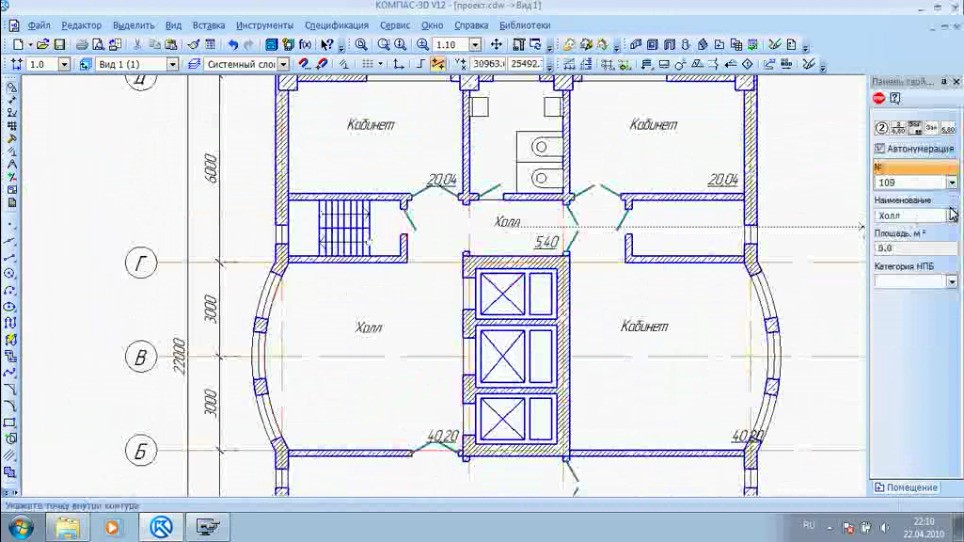Click the Save document icon
Screen dimensions: 964x542
pyautogui.click(x=60, y=44)
